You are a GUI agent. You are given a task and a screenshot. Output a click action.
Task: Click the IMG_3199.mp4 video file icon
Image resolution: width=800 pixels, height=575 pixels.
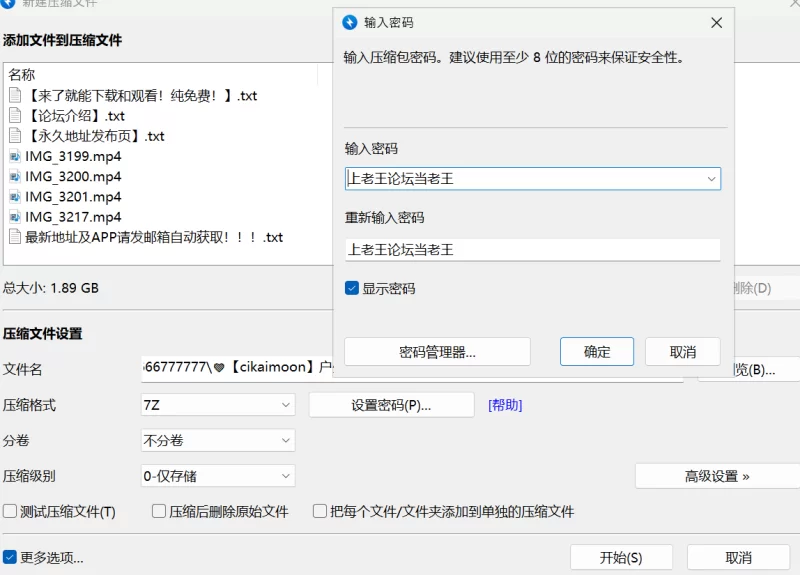click(x=15, y=156)
